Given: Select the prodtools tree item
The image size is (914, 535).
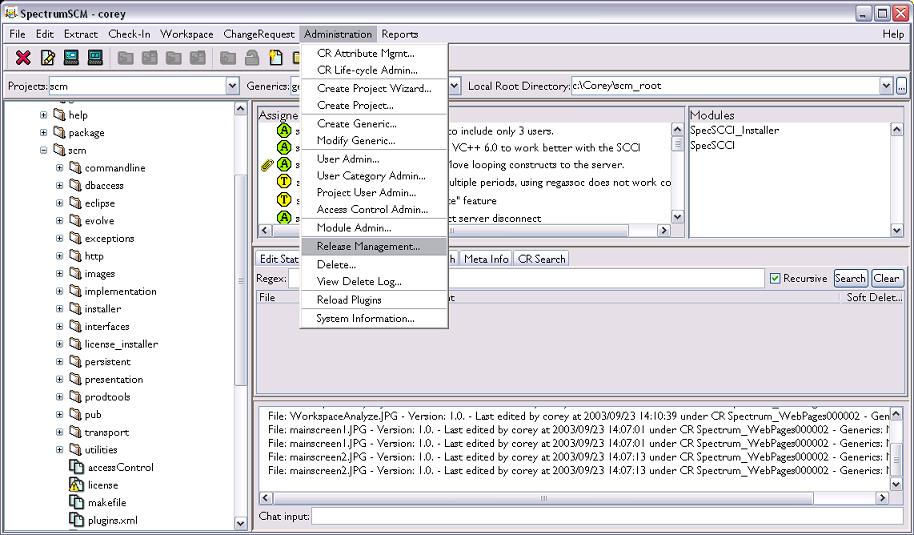Looking at the screenshot, I should pos(107,397).
